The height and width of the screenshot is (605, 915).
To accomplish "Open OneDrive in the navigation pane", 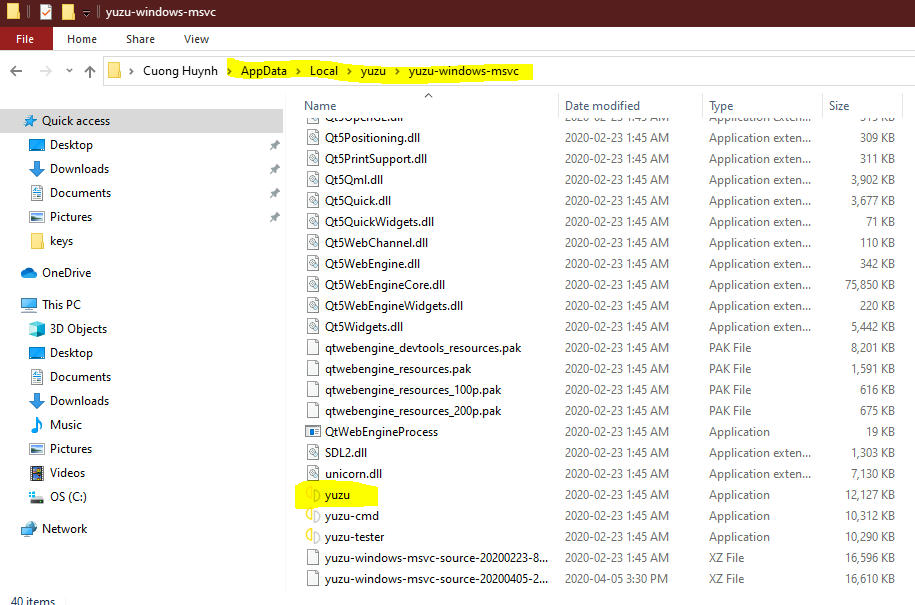I will tap(56, 272).
